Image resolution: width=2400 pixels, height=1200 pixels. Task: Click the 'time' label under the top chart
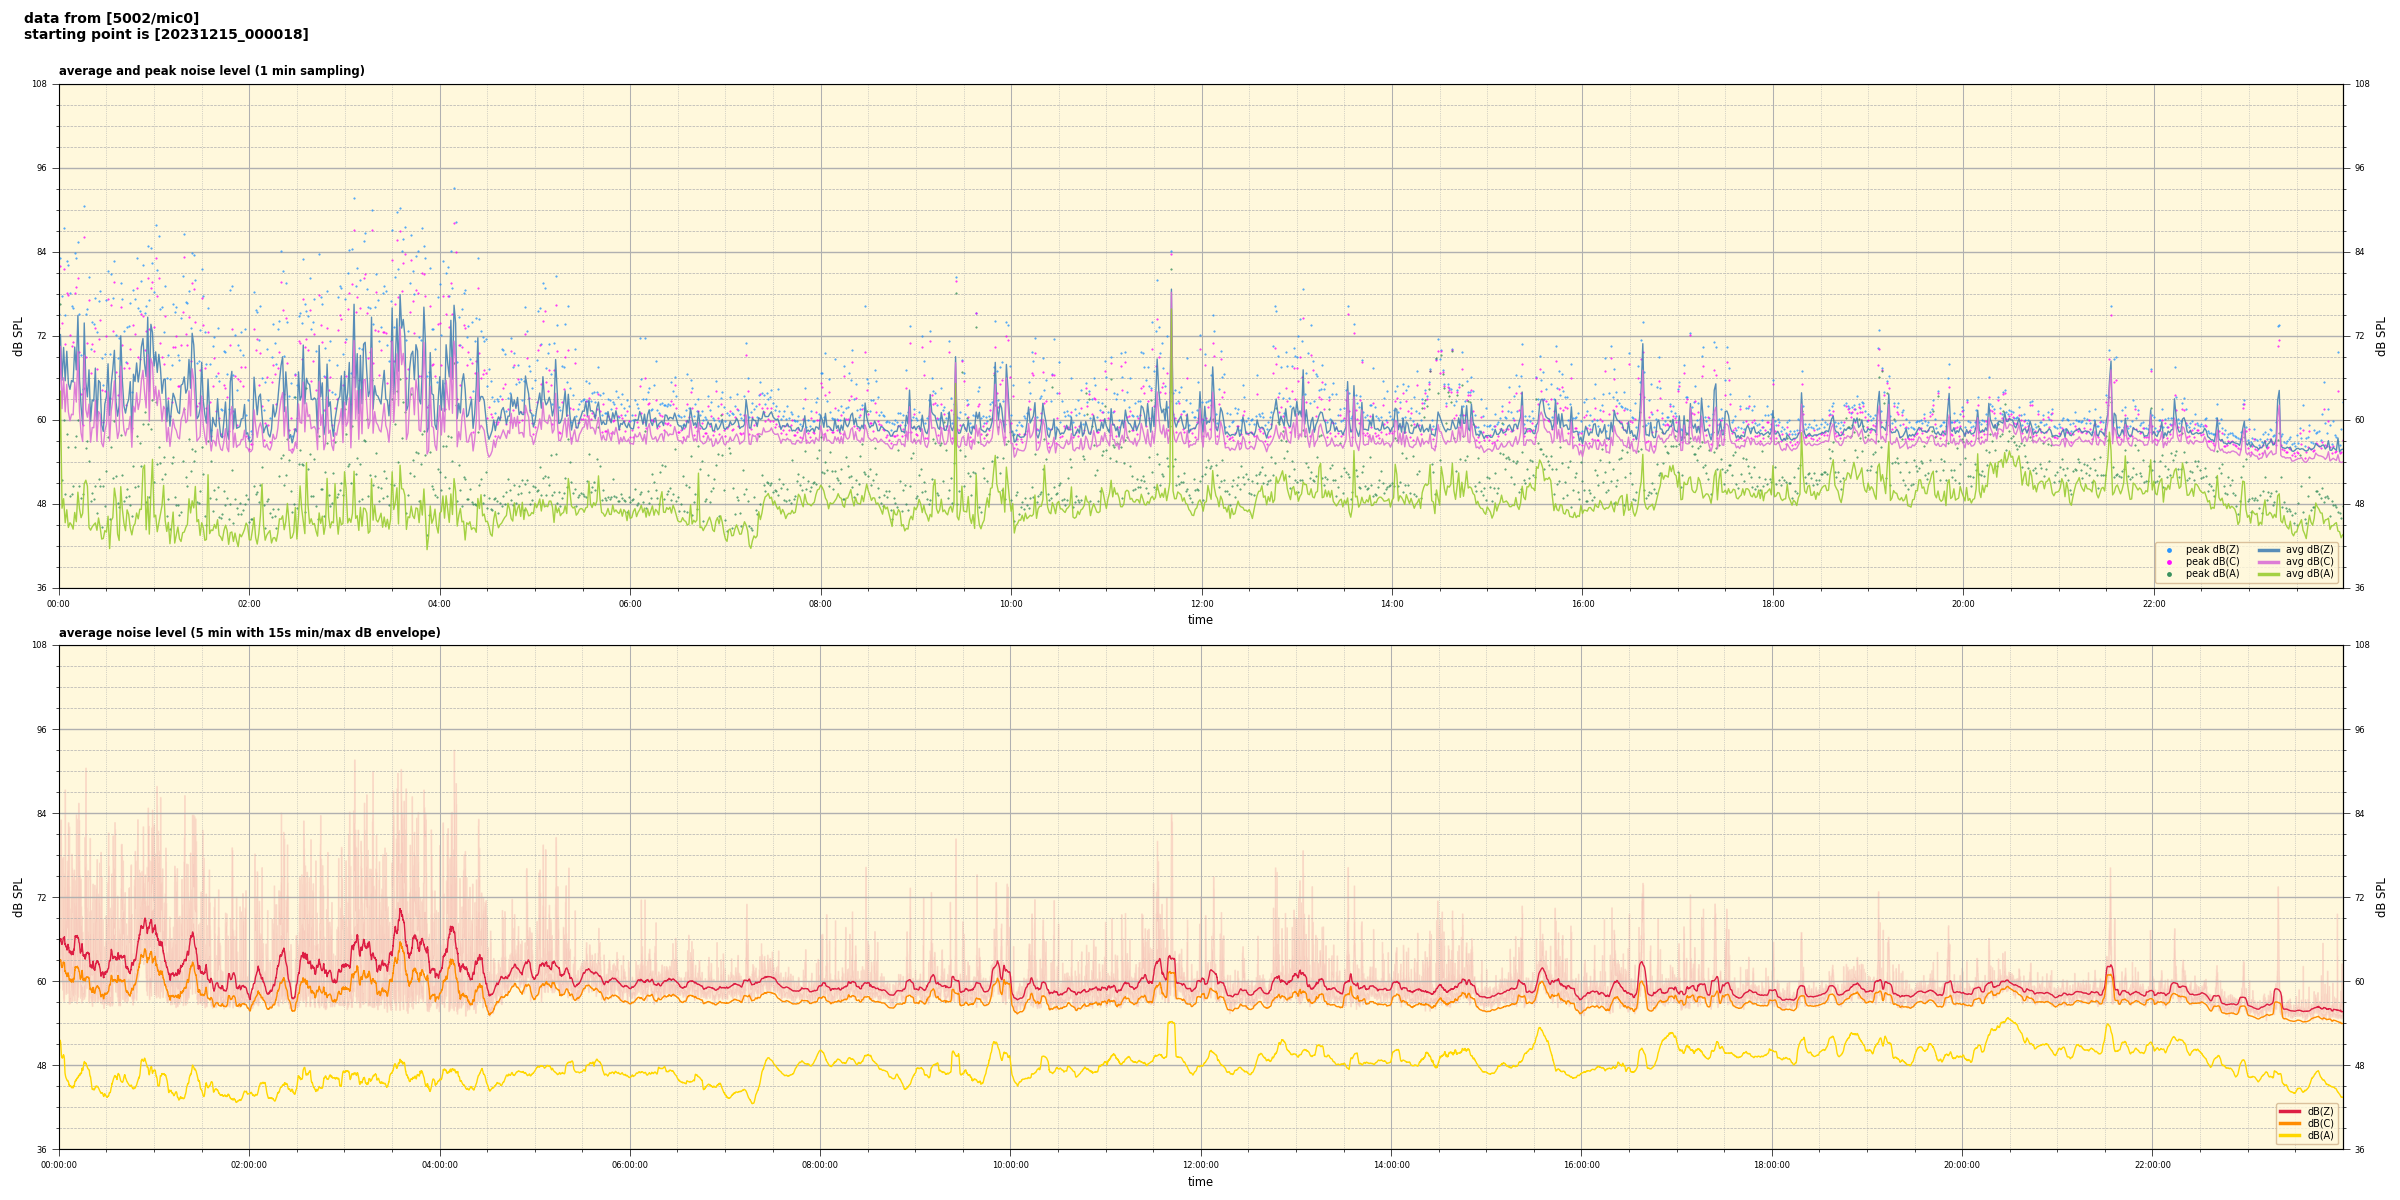pyautogui.click(x=1200, y=620)
